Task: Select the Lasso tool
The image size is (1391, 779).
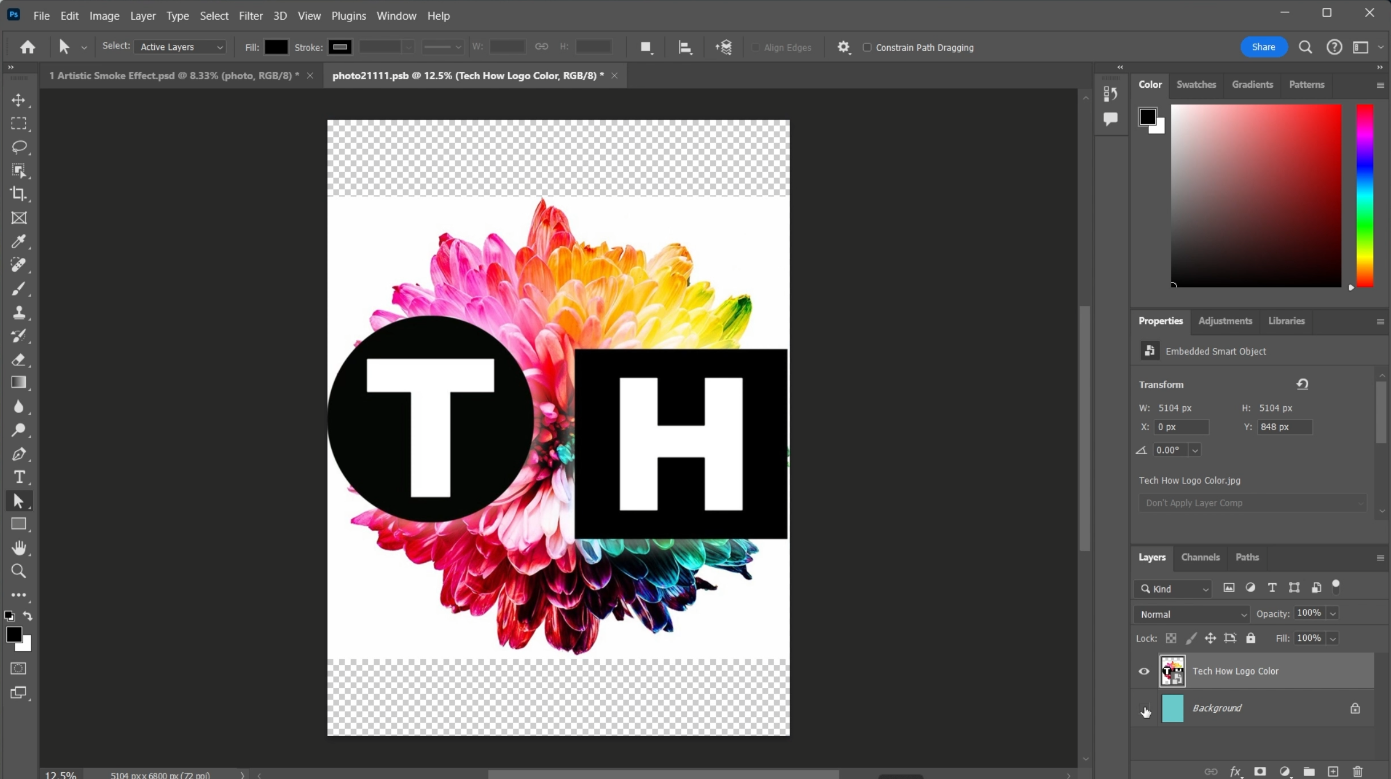Action: tap(18, 147)
